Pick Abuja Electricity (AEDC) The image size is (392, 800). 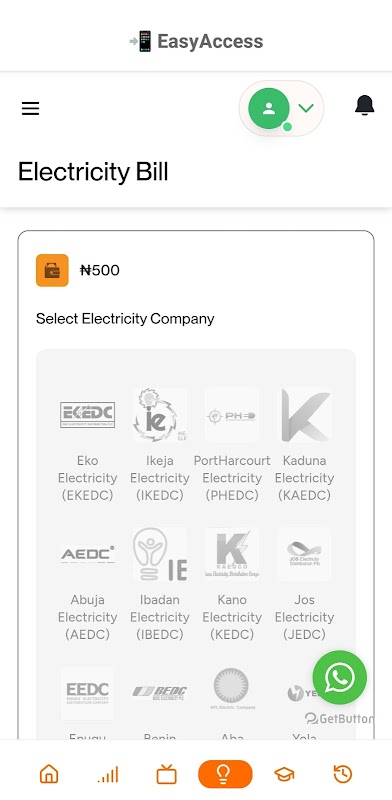87,584
